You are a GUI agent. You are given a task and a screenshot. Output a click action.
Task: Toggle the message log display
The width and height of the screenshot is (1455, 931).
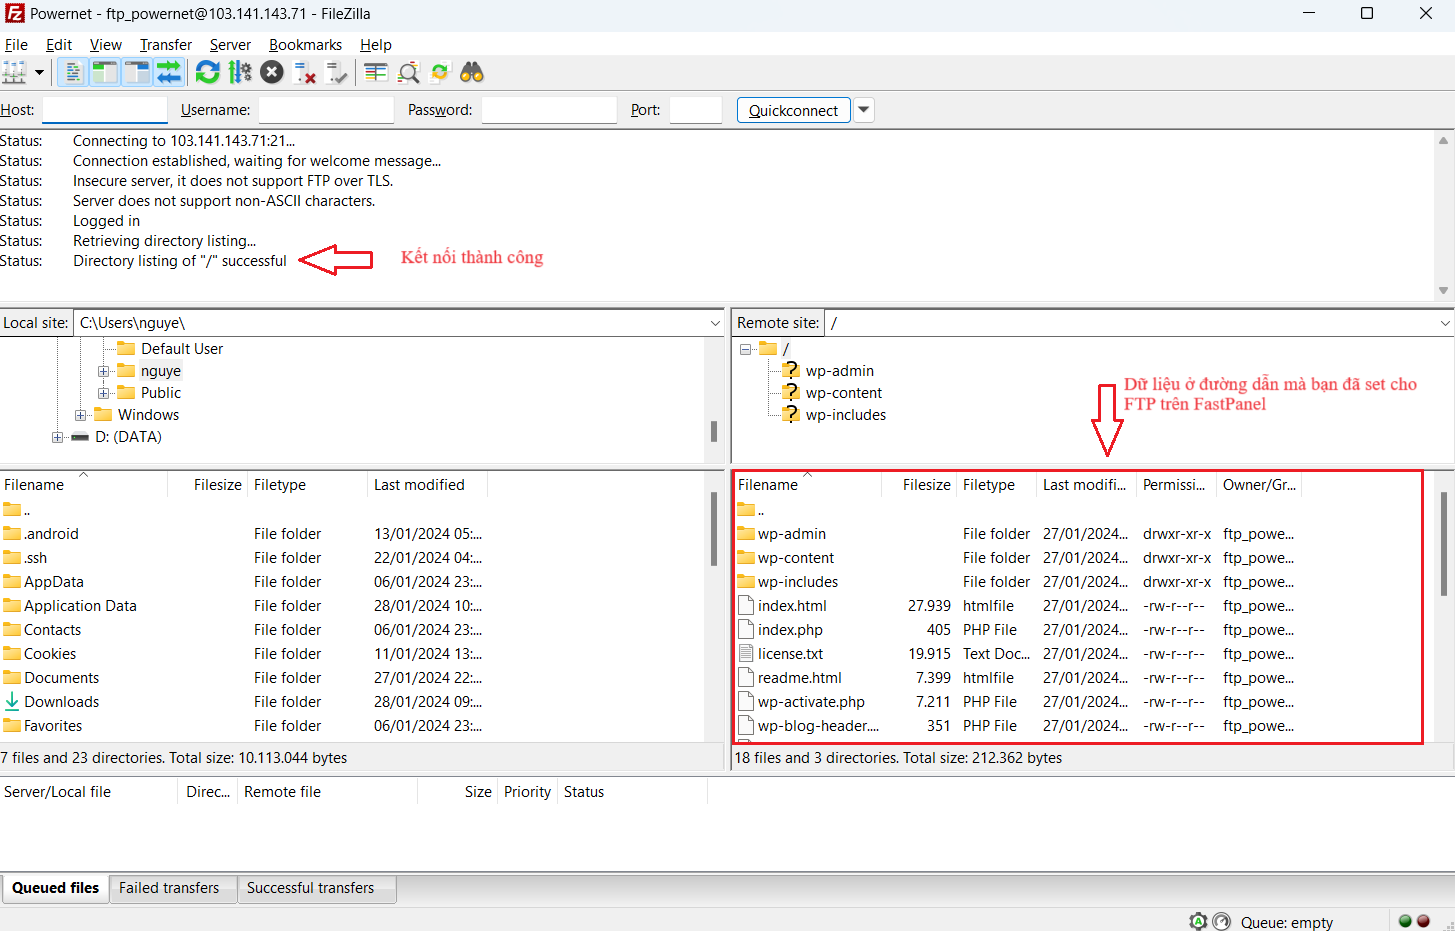[x=72, y=72]
